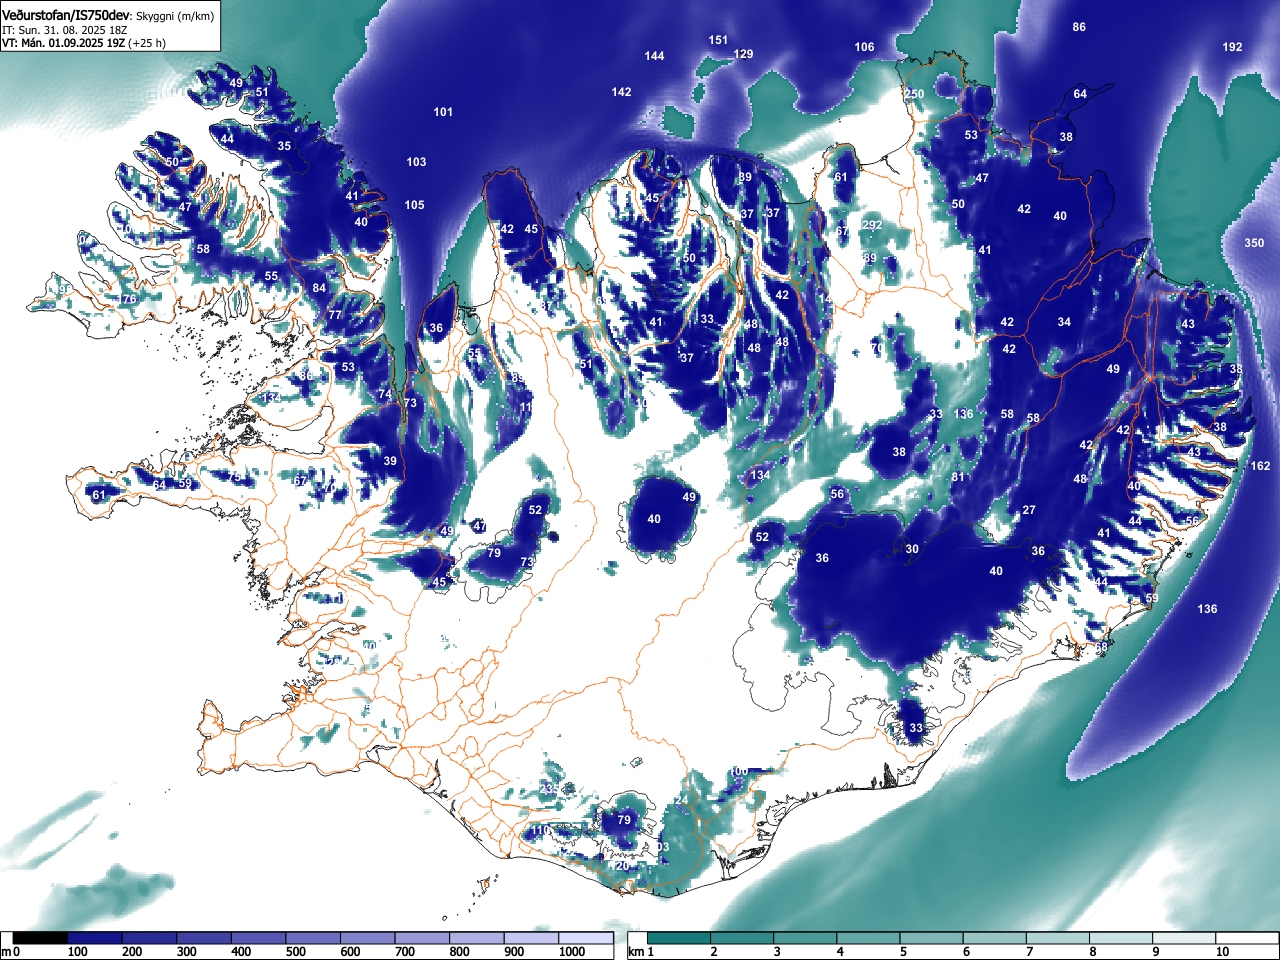1280x960 pixels.
Task: Click the 'm 0' label starting the metre legend
Action: point(10,952)
